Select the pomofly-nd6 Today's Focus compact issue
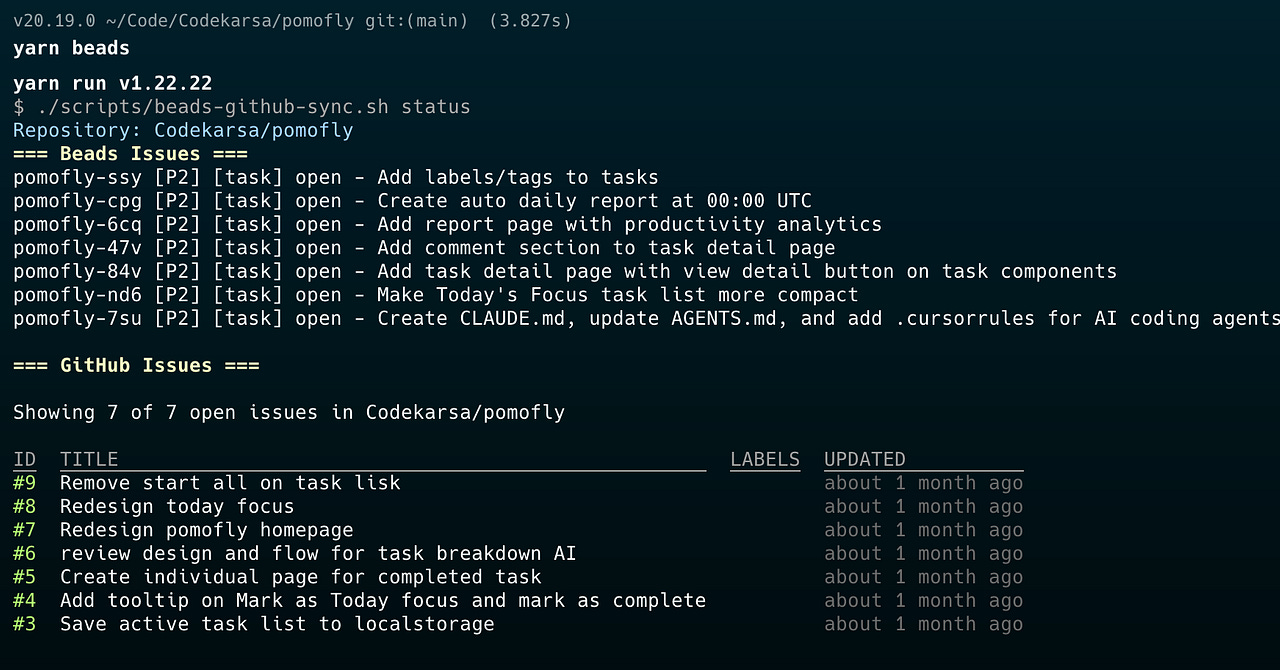Viewport: 1280px width, 670px height. (x=436, y=295)
